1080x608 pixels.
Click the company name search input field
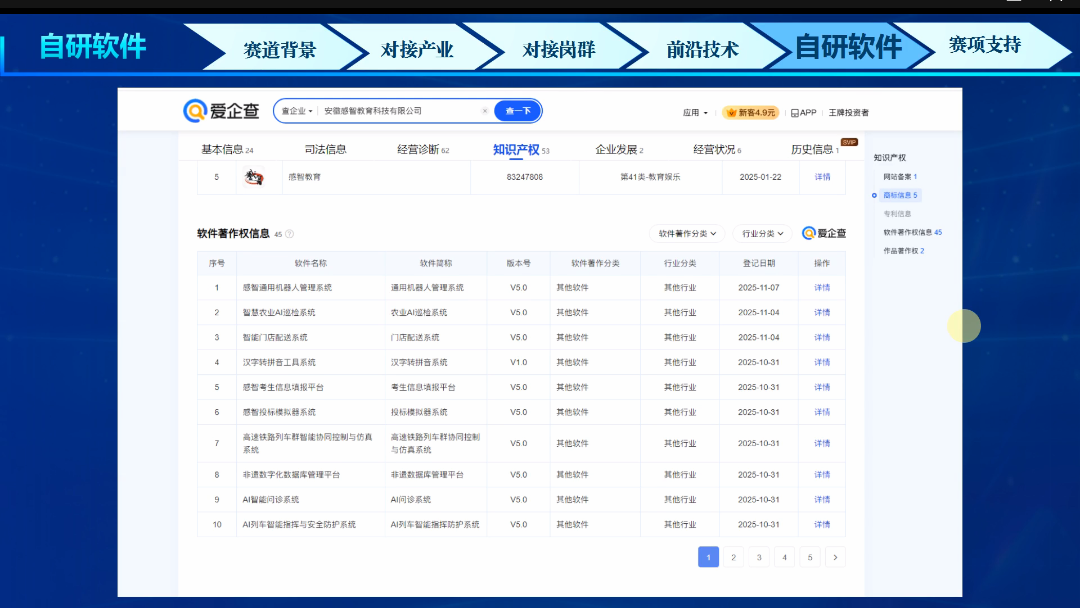click(x=400, y=111)
